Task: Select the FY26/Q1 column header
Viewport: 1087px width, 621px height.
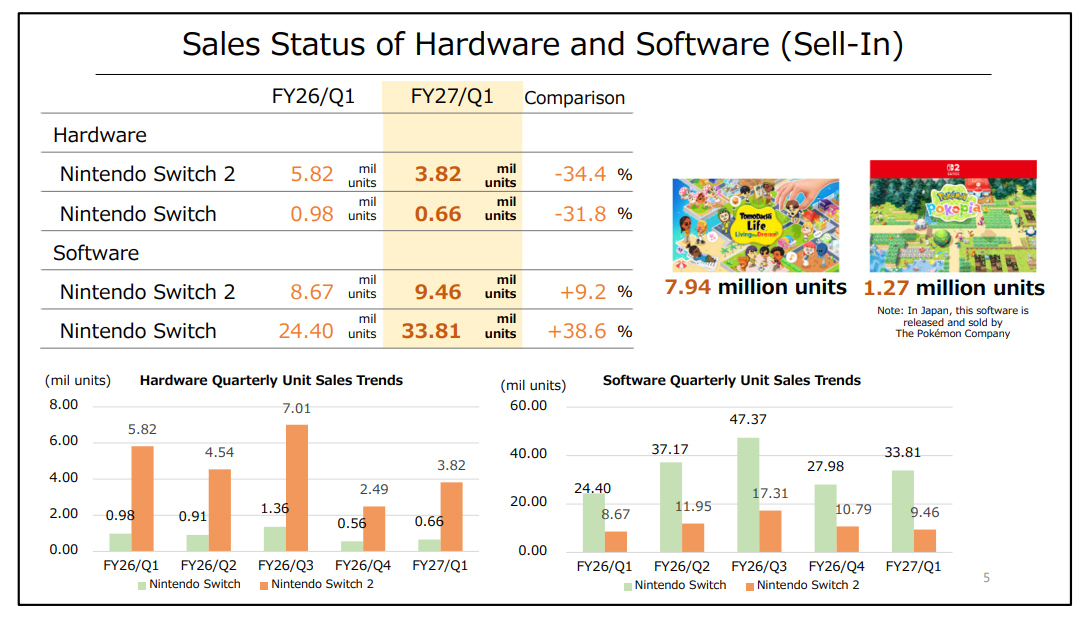Action: tap(313, 96)
